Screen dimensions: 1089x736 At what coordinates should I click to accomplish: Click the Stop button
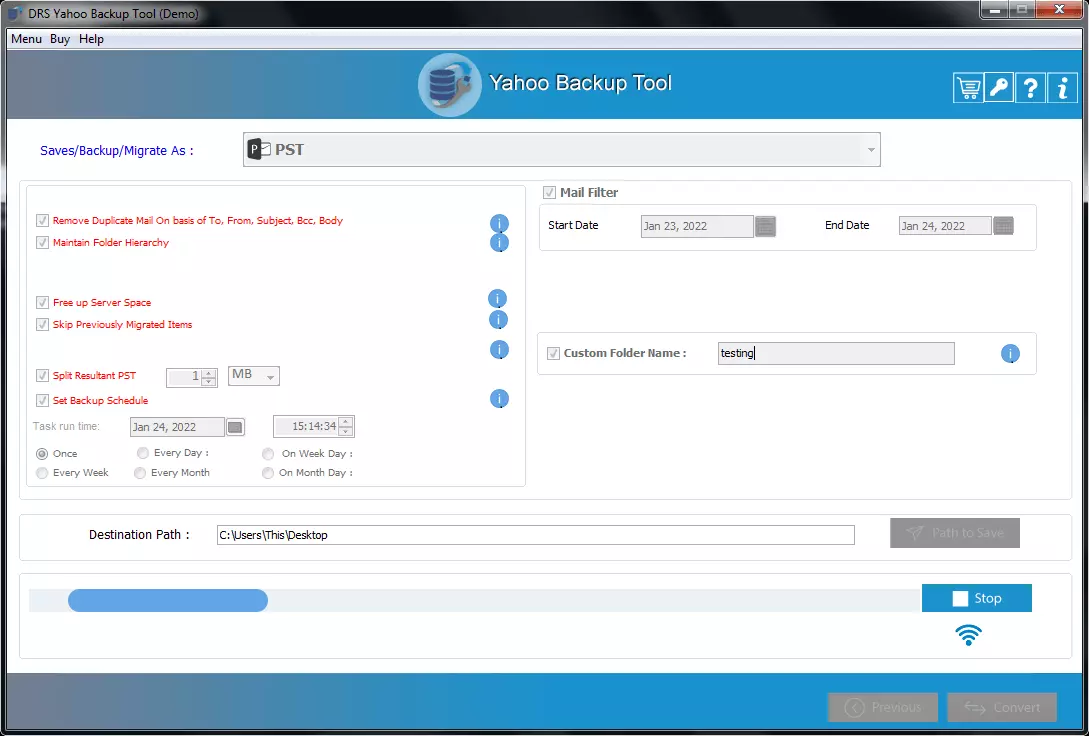point(976,598)
